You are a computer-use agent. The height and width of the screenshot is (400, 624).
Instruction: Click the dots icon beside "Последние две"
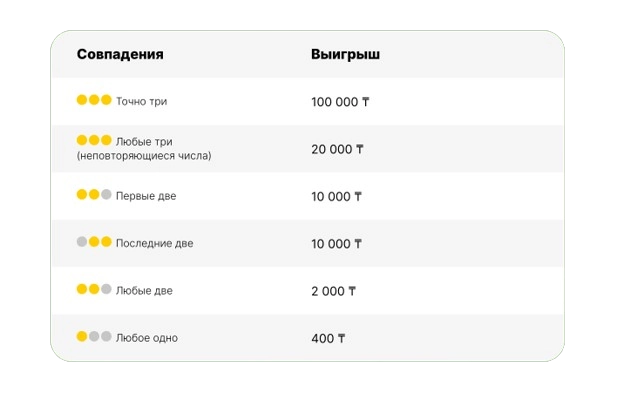click(93, 242)
